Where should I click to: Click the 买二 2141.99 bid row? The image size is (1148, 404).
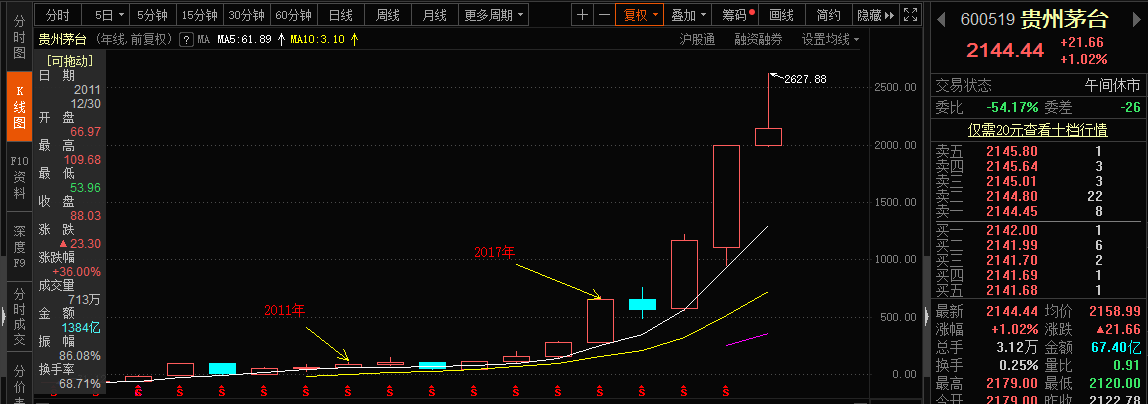(x=1037, y=245)
